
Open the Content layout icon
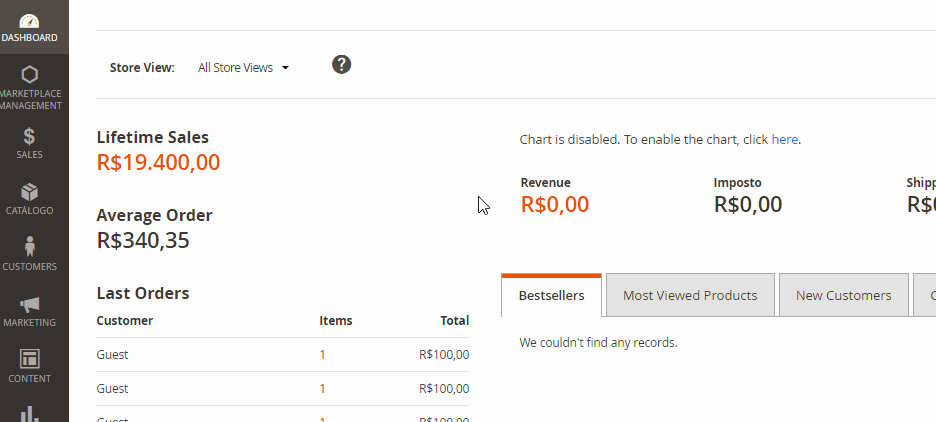(29, 359)
